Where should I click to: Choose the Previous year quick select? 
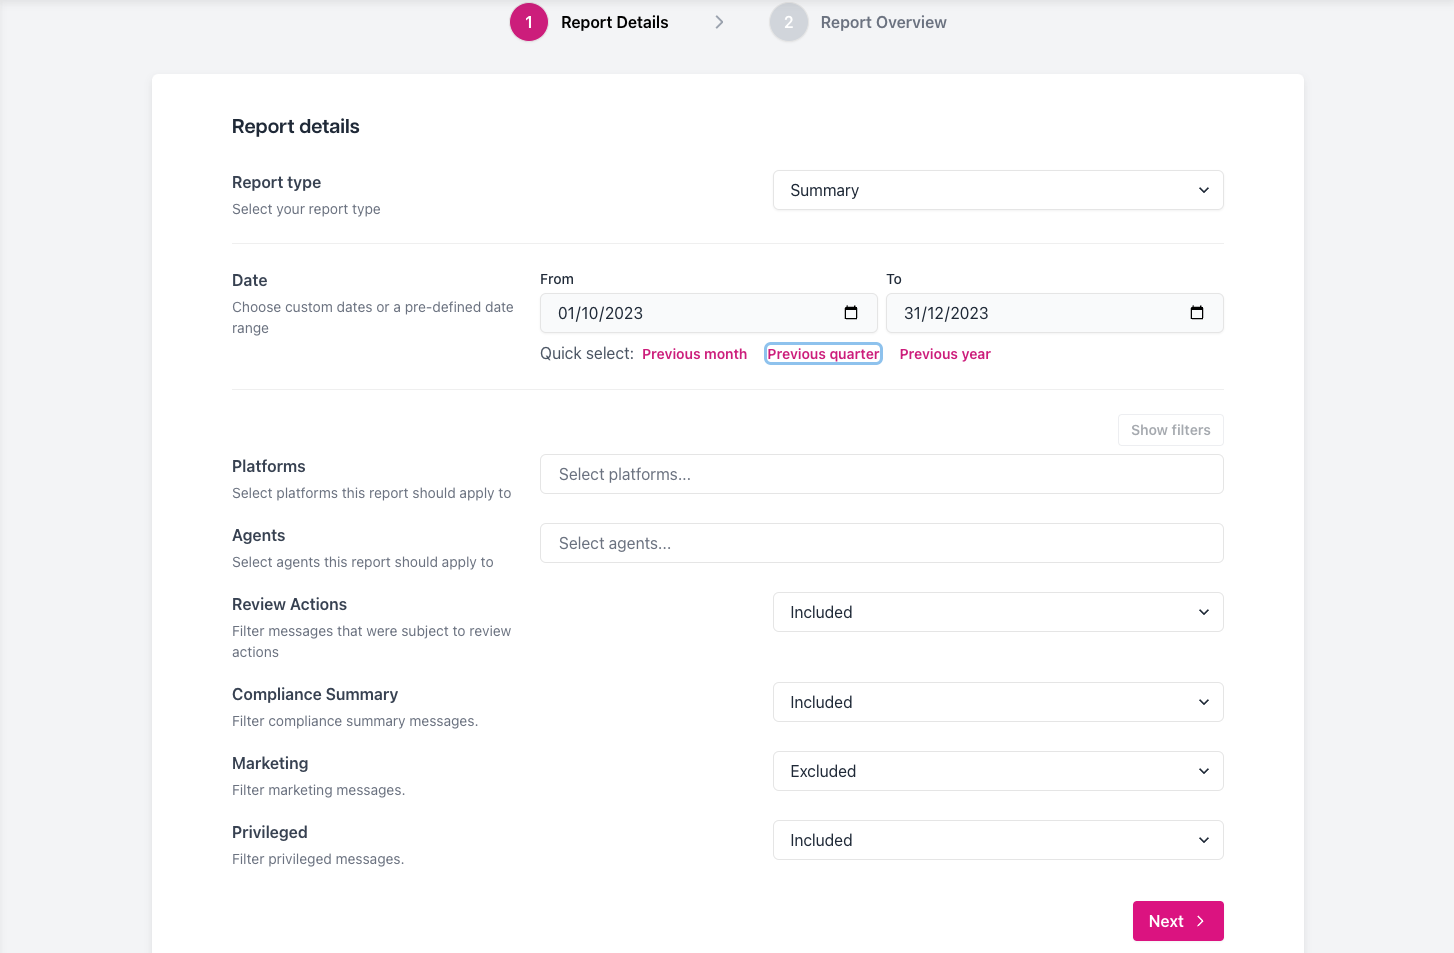(945, 354)
